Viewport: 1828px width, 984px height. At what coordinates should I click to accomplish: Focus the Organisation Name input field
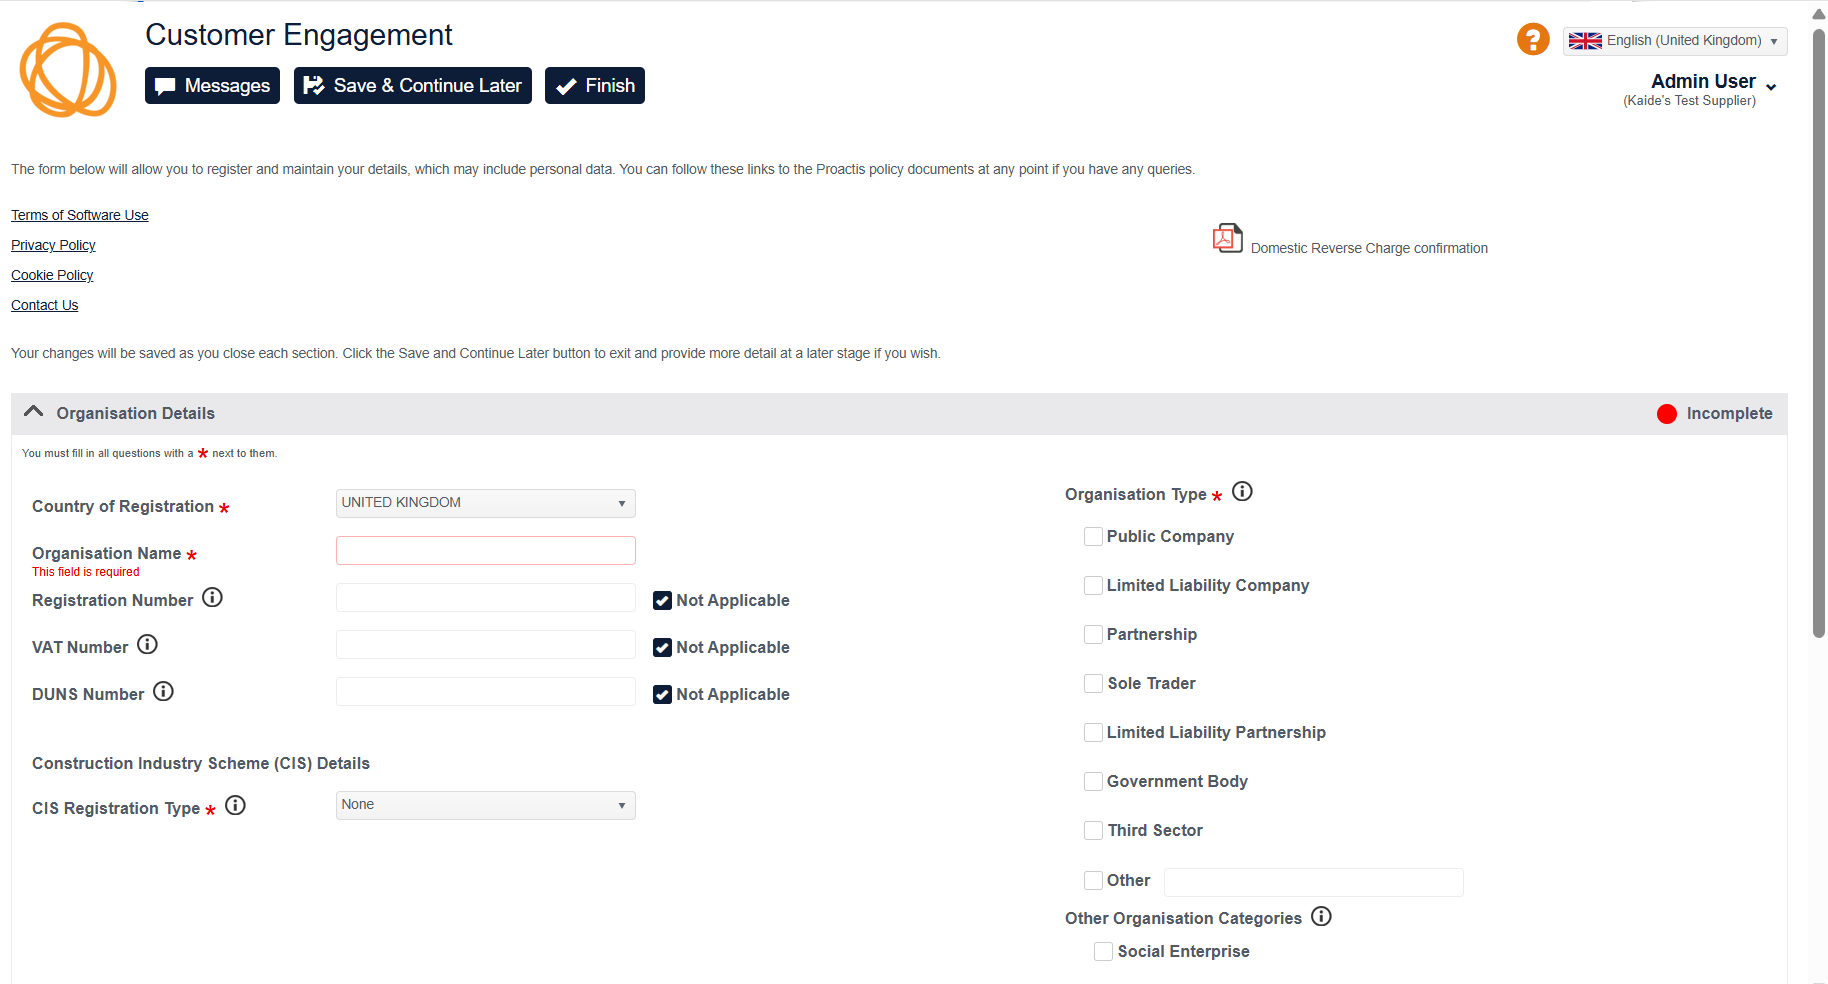486,550
